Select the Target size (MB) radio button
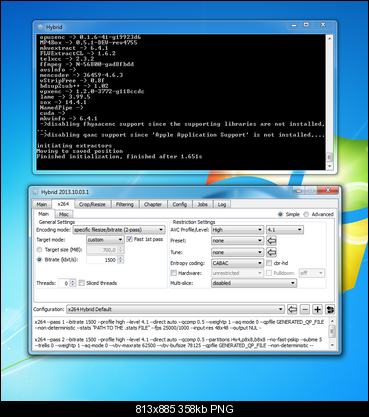 pyautogui.click(x=39, y=250)
